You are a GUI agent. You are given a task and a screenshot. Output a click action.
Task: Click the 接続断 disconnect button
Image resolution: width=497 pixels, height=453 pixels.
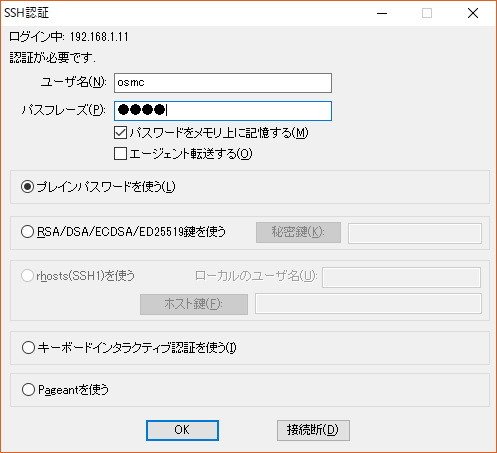pos(313,430)
